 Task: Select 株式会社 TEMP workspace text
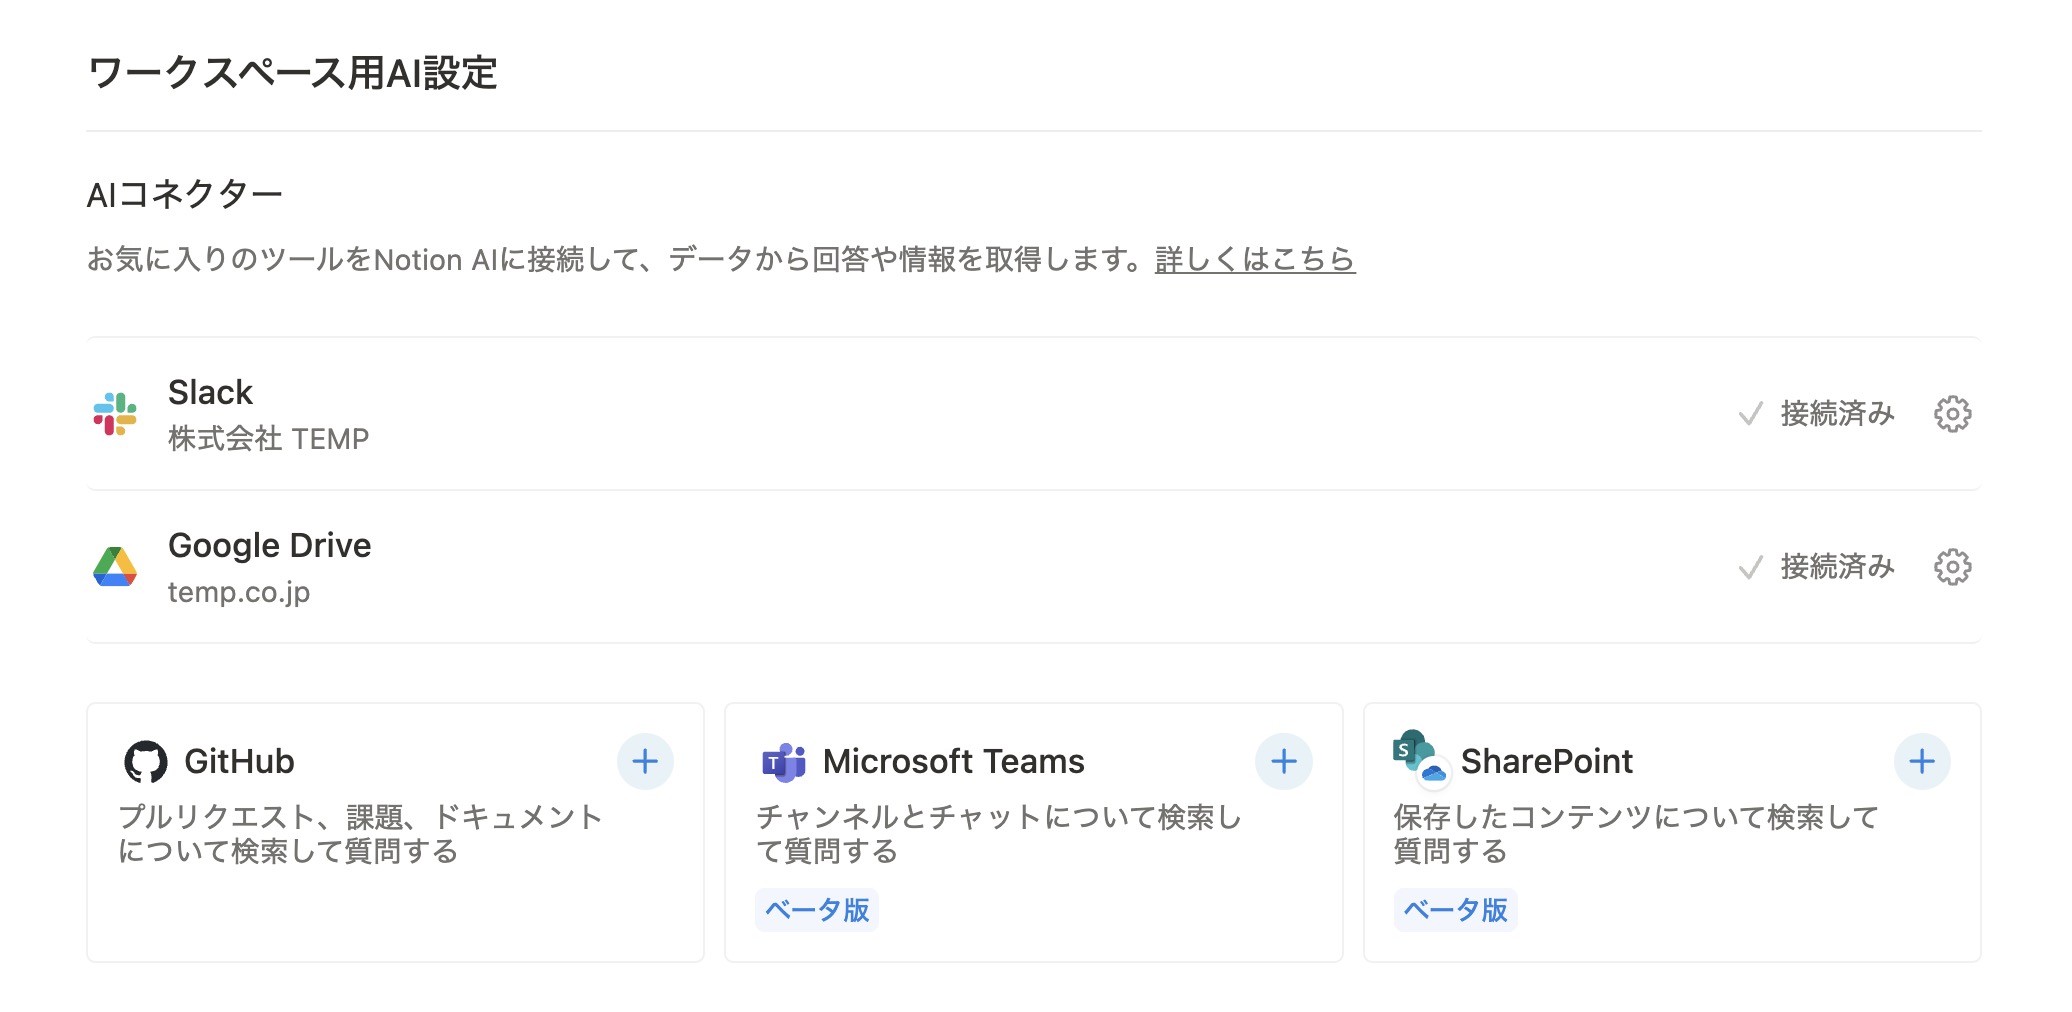268,439
